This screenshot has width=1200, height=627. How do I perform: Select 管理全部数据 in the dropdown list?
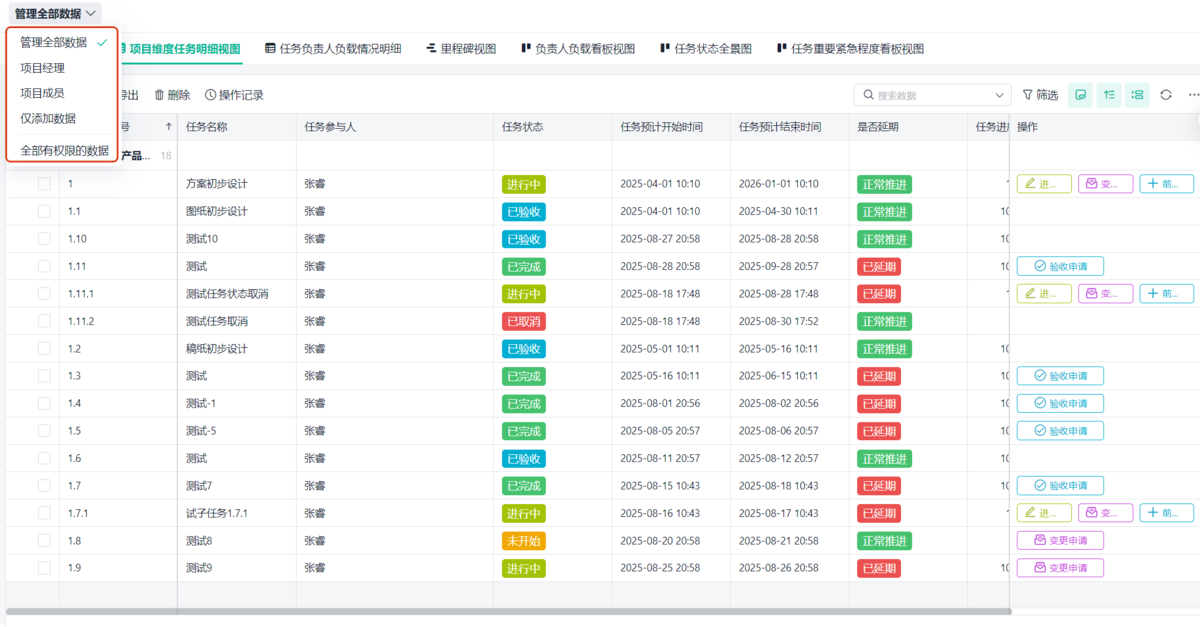pos(63,42)
